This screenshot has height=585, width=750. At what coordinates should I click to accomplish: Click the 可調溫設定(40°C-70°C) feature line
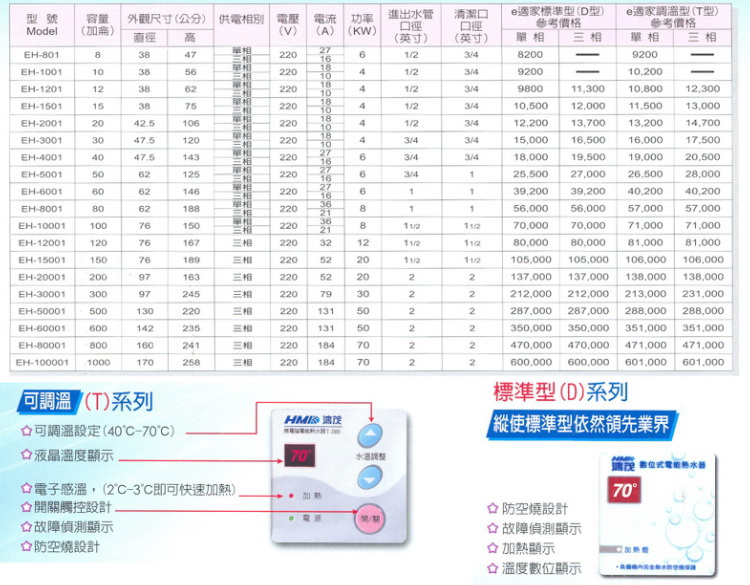98,431
